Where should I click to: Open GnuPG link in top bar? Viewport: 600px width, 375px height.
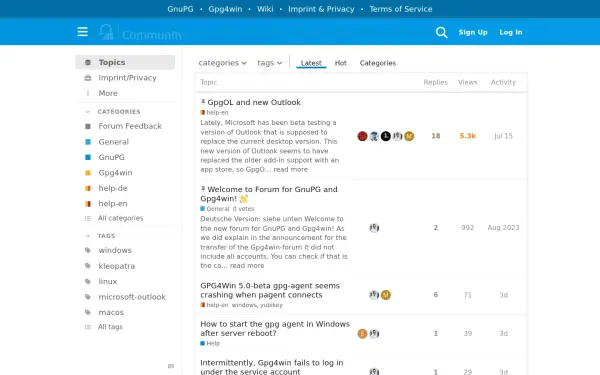[180, 9]
